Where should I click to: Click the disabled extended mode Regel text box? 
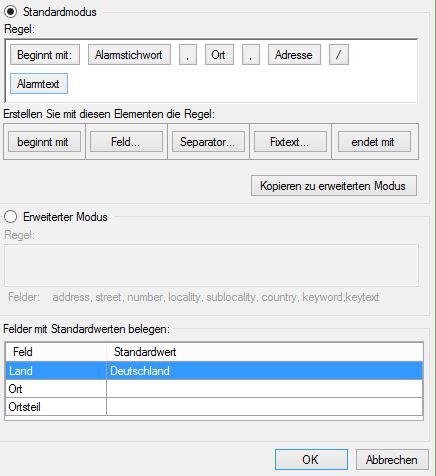[x=211, y=265]
